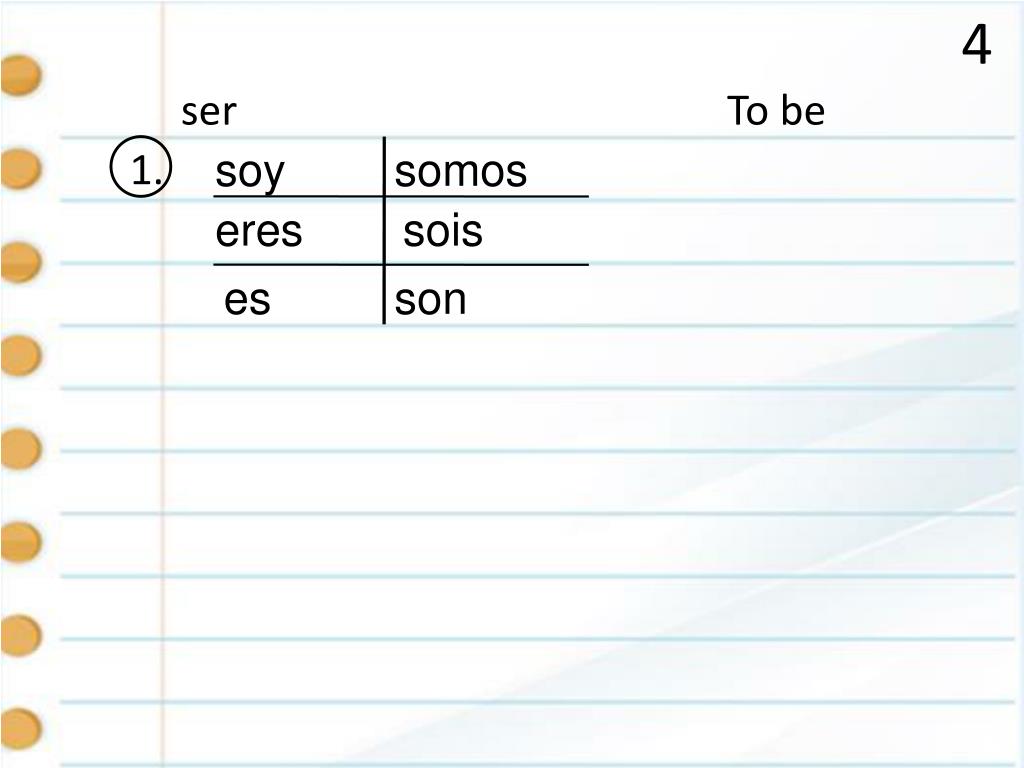
Task: Click the orange ring beside the circled 1
Action: 21,168
